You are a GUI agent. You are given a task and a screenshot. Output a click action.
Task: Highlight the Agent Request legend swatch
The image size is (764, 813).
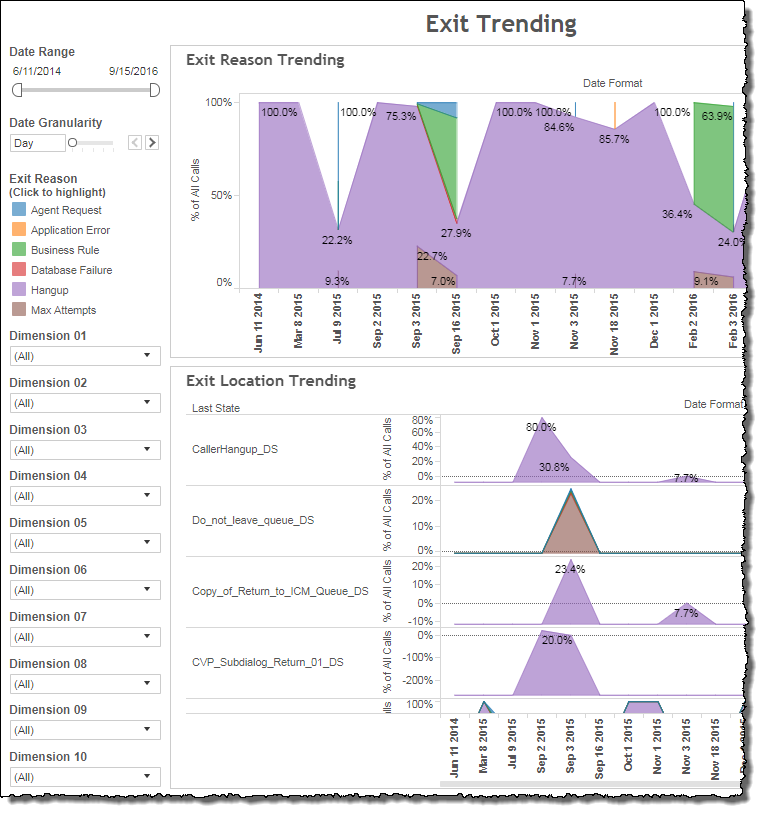tap(20, 210)
